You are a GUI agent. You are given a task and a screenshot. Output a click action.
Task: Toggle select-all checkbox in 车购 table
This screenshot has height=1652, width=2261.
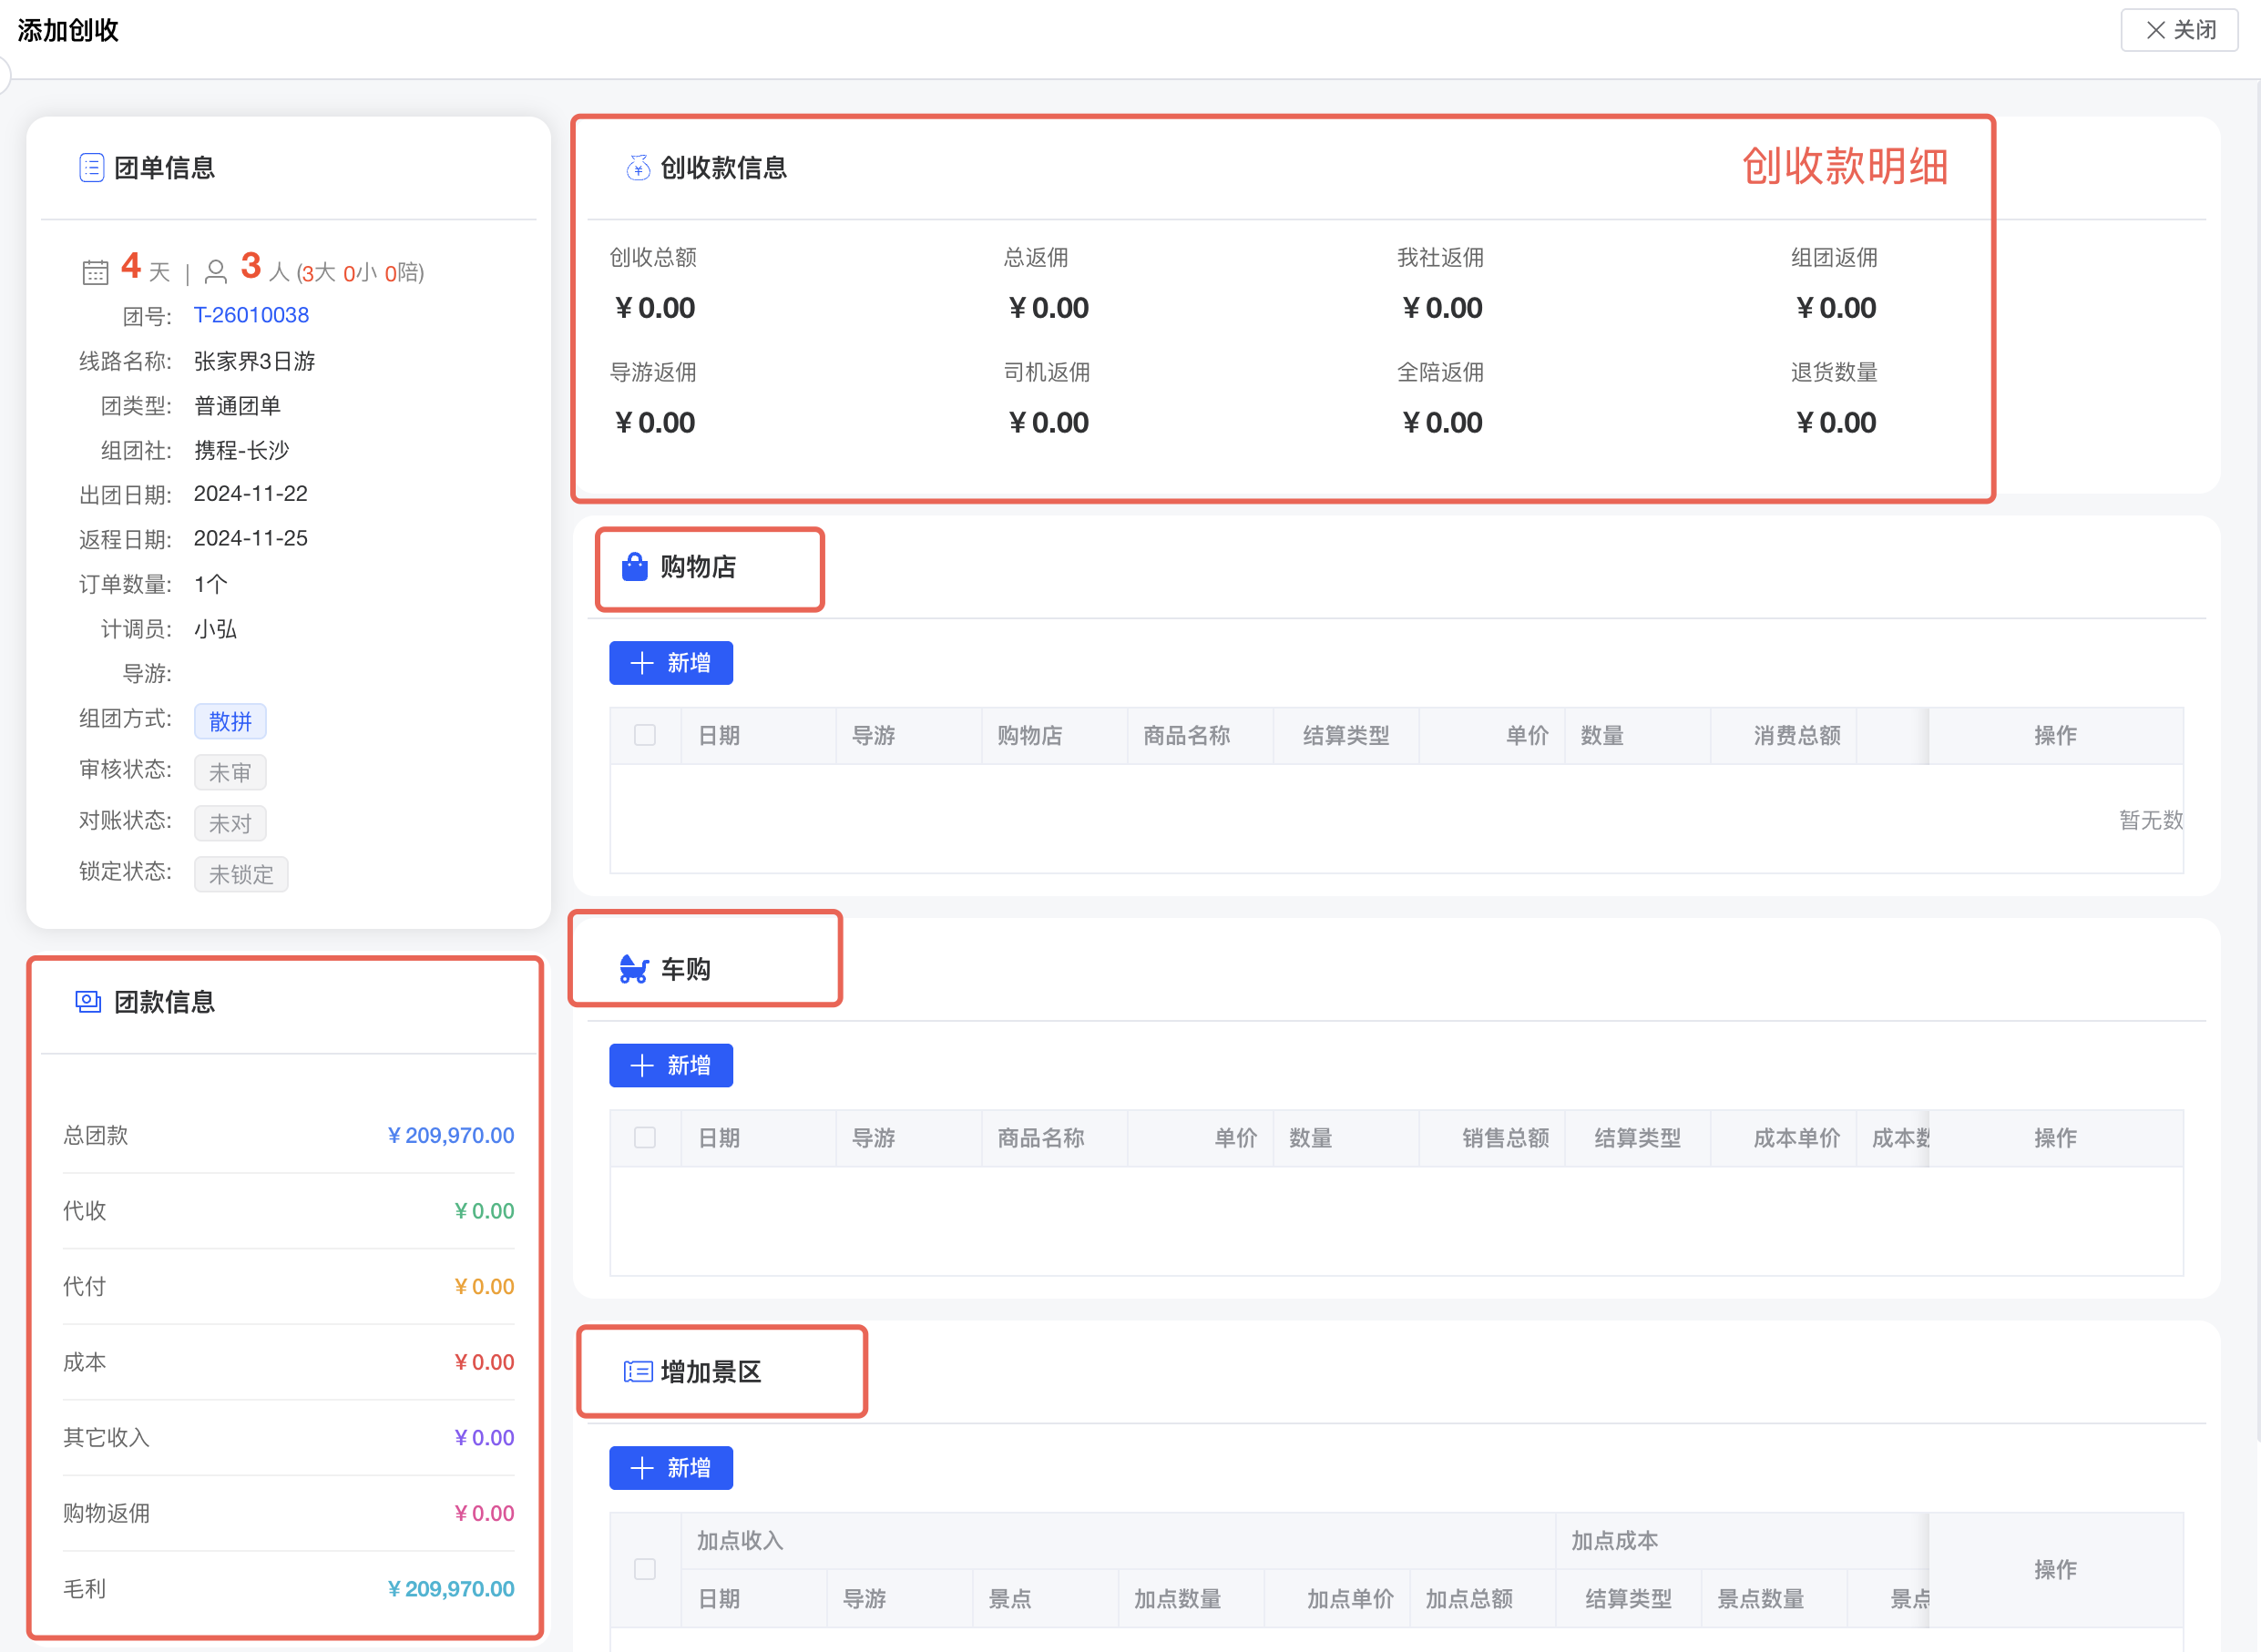(x=645, y=1138)
